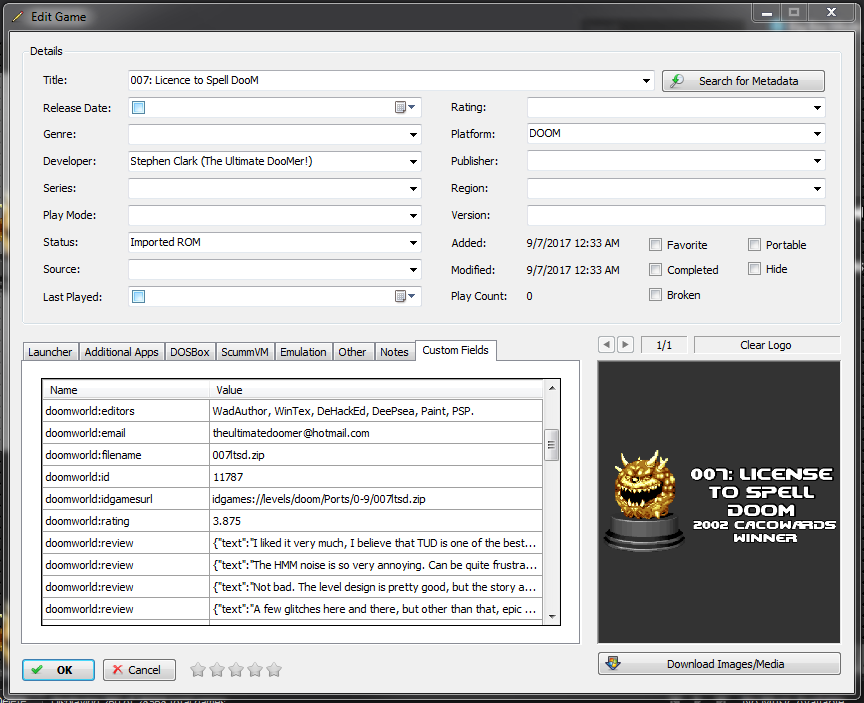Viewport: 864px width, 703px height.
Task: Click the doomworld:rating value 3.875
Action: (376, 521)
